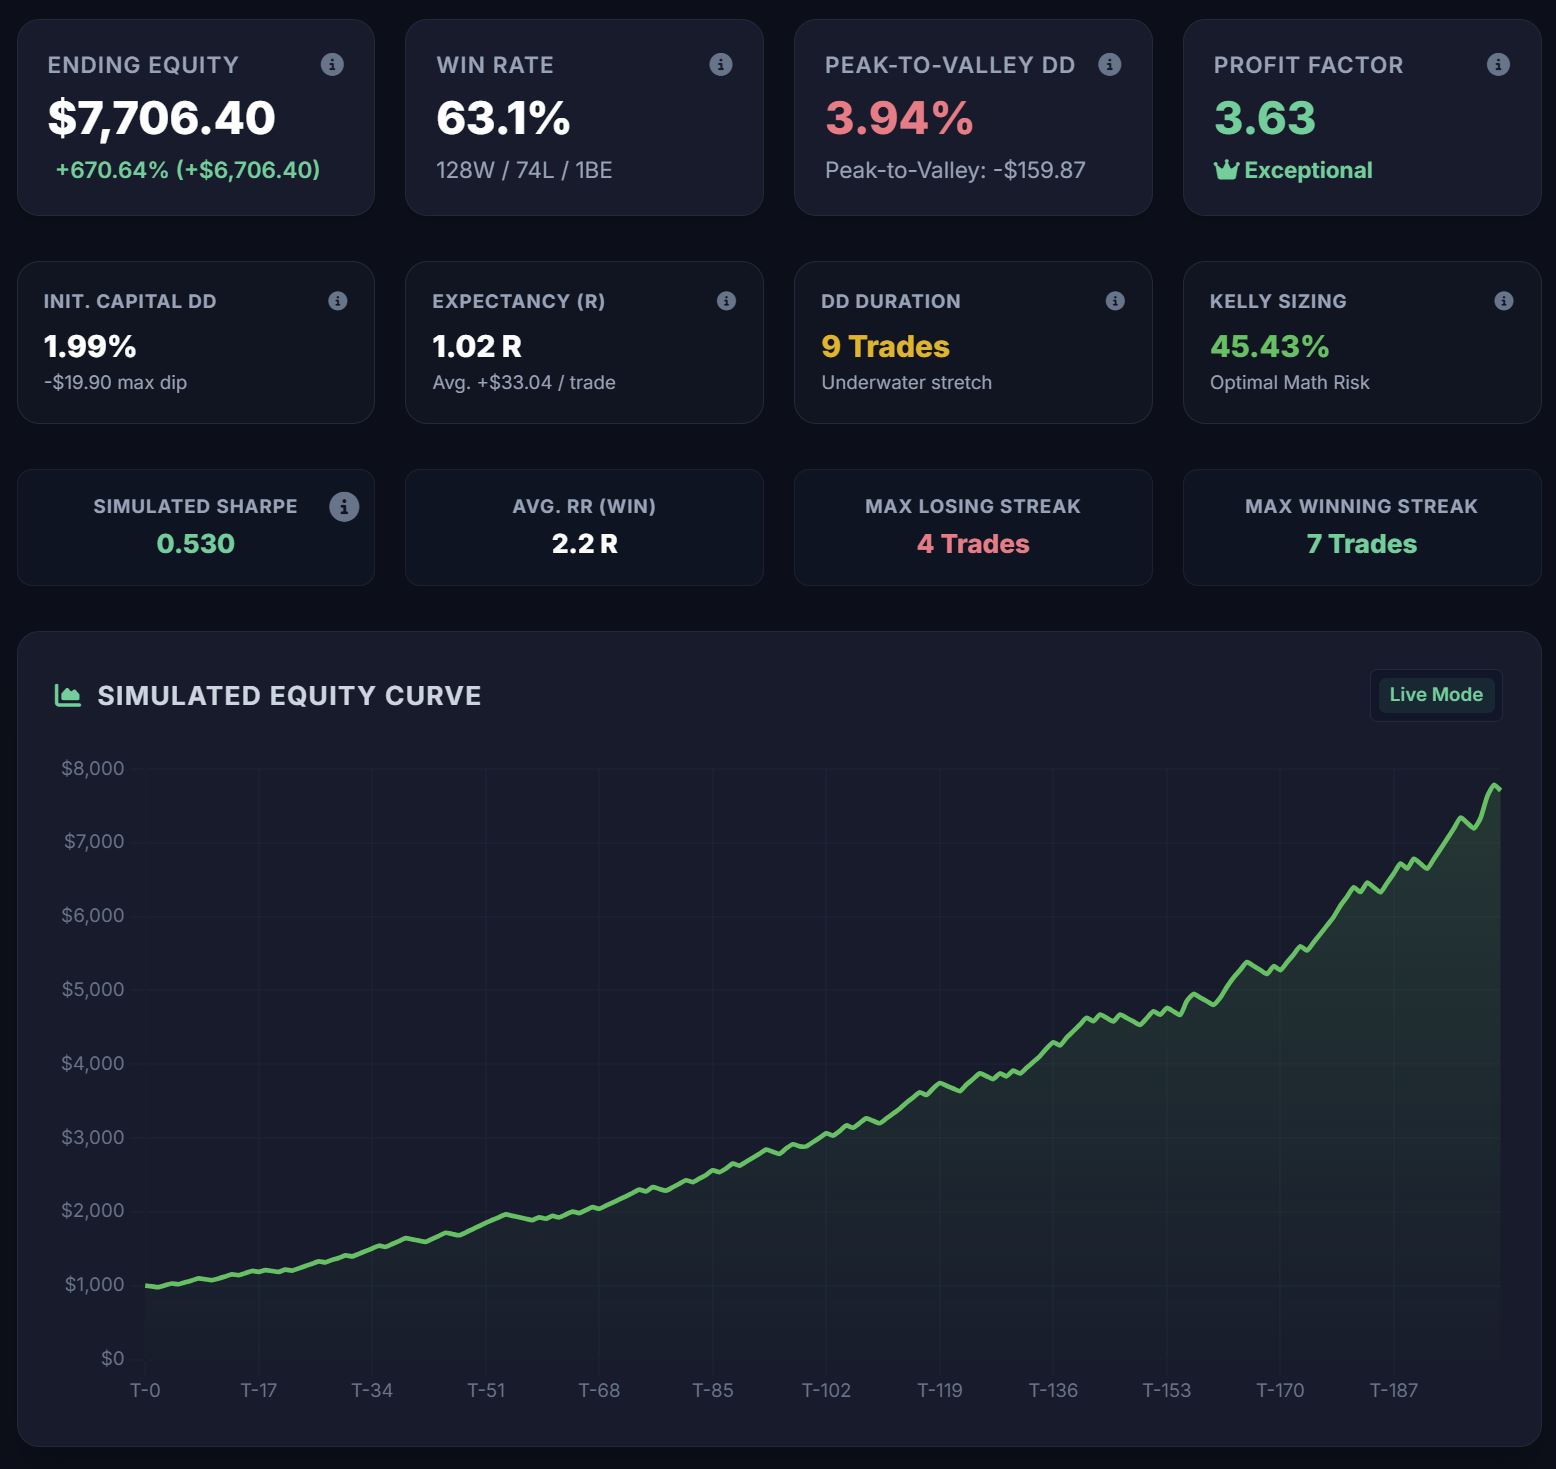
Task: Click the $0 y-axis label
Action: tap(113, 1358)
